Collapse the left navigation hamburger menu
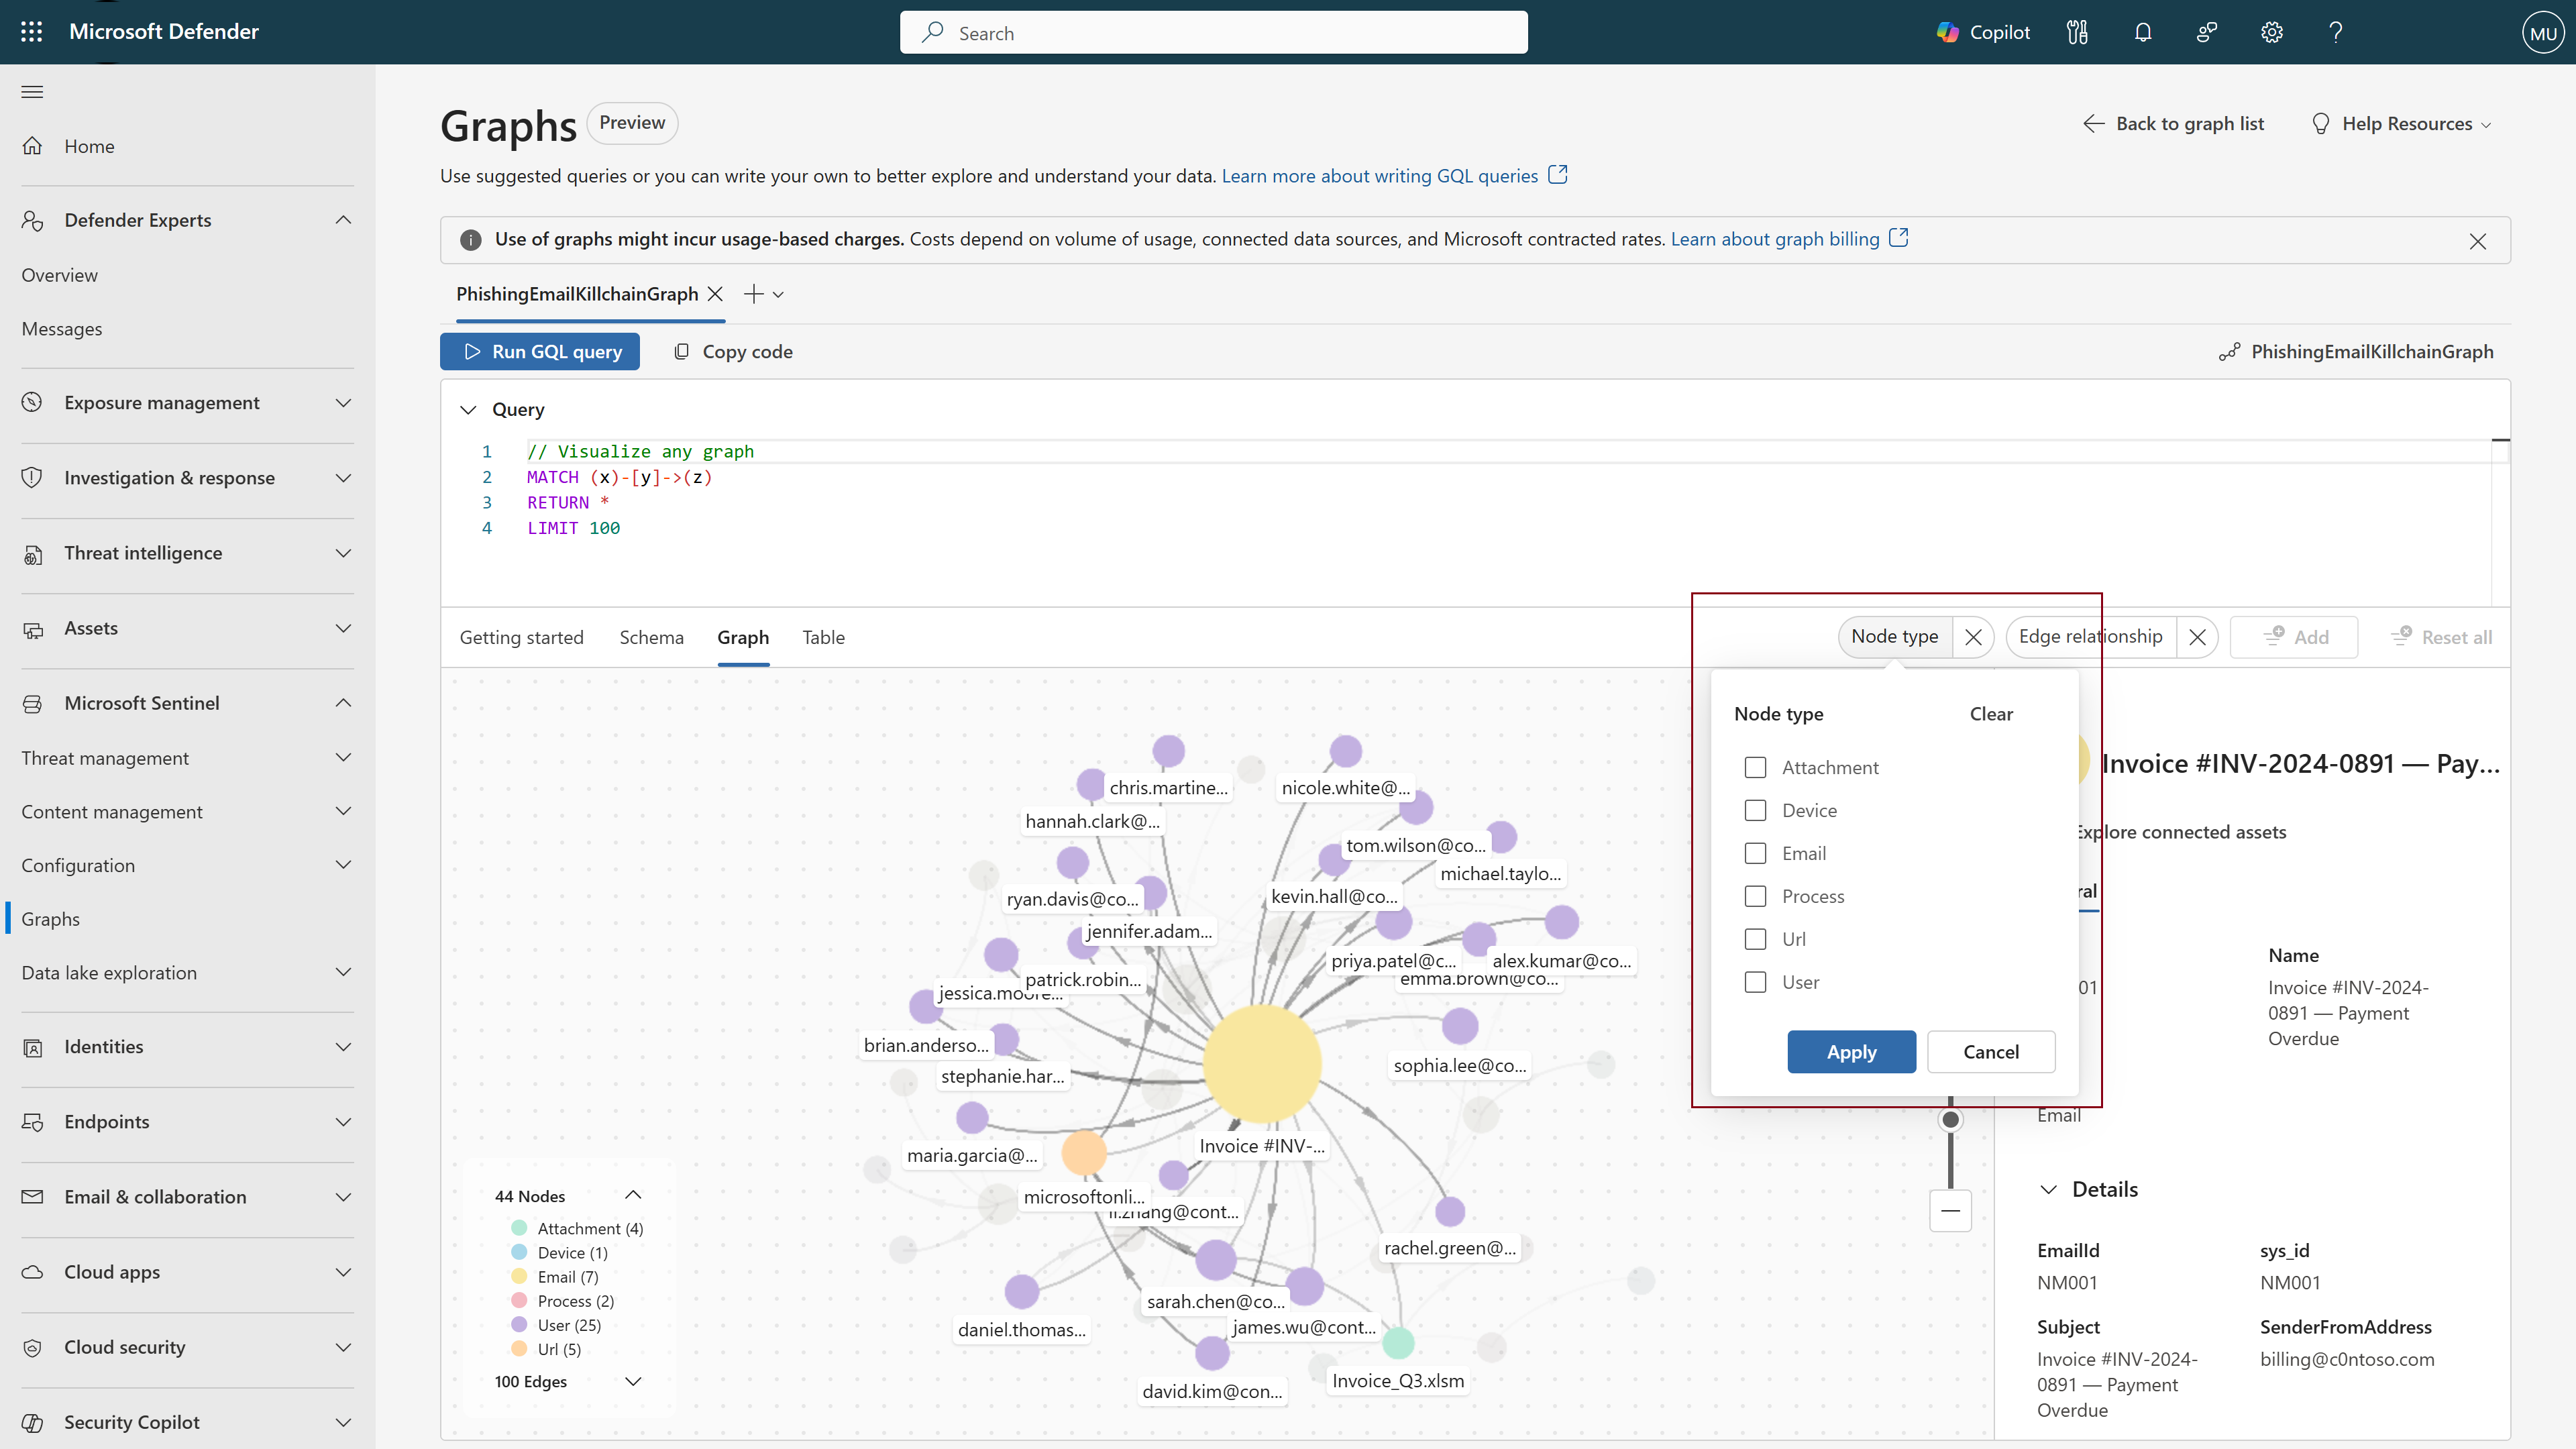Screen dimensions: 2576x1449 click(32, 92)
